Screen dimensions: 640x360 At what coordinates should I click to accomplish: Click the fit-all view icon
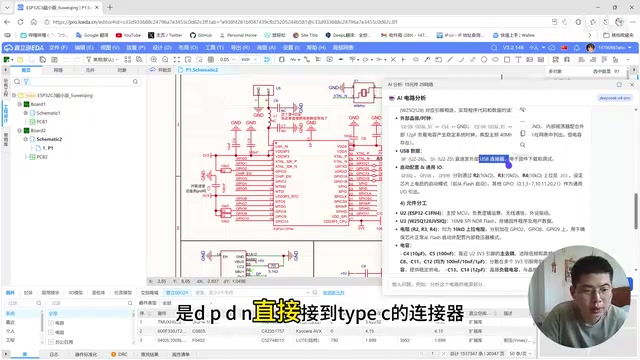[177, 60]
